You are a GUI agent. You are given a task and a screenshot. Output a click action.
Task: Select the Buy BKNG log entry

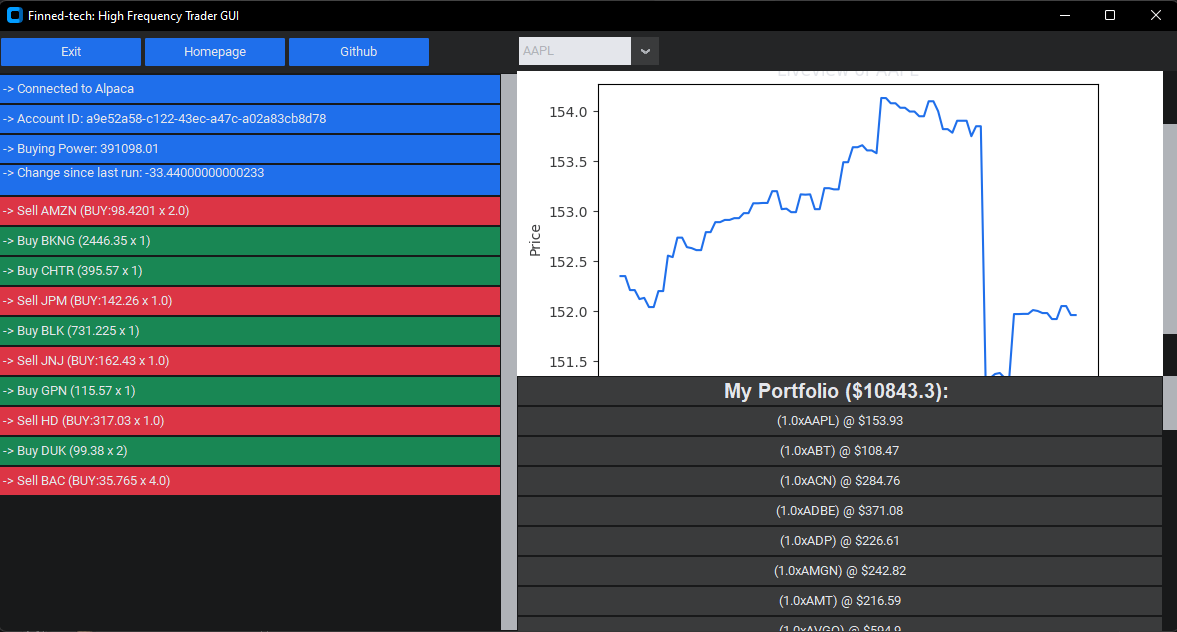point(250,241)
